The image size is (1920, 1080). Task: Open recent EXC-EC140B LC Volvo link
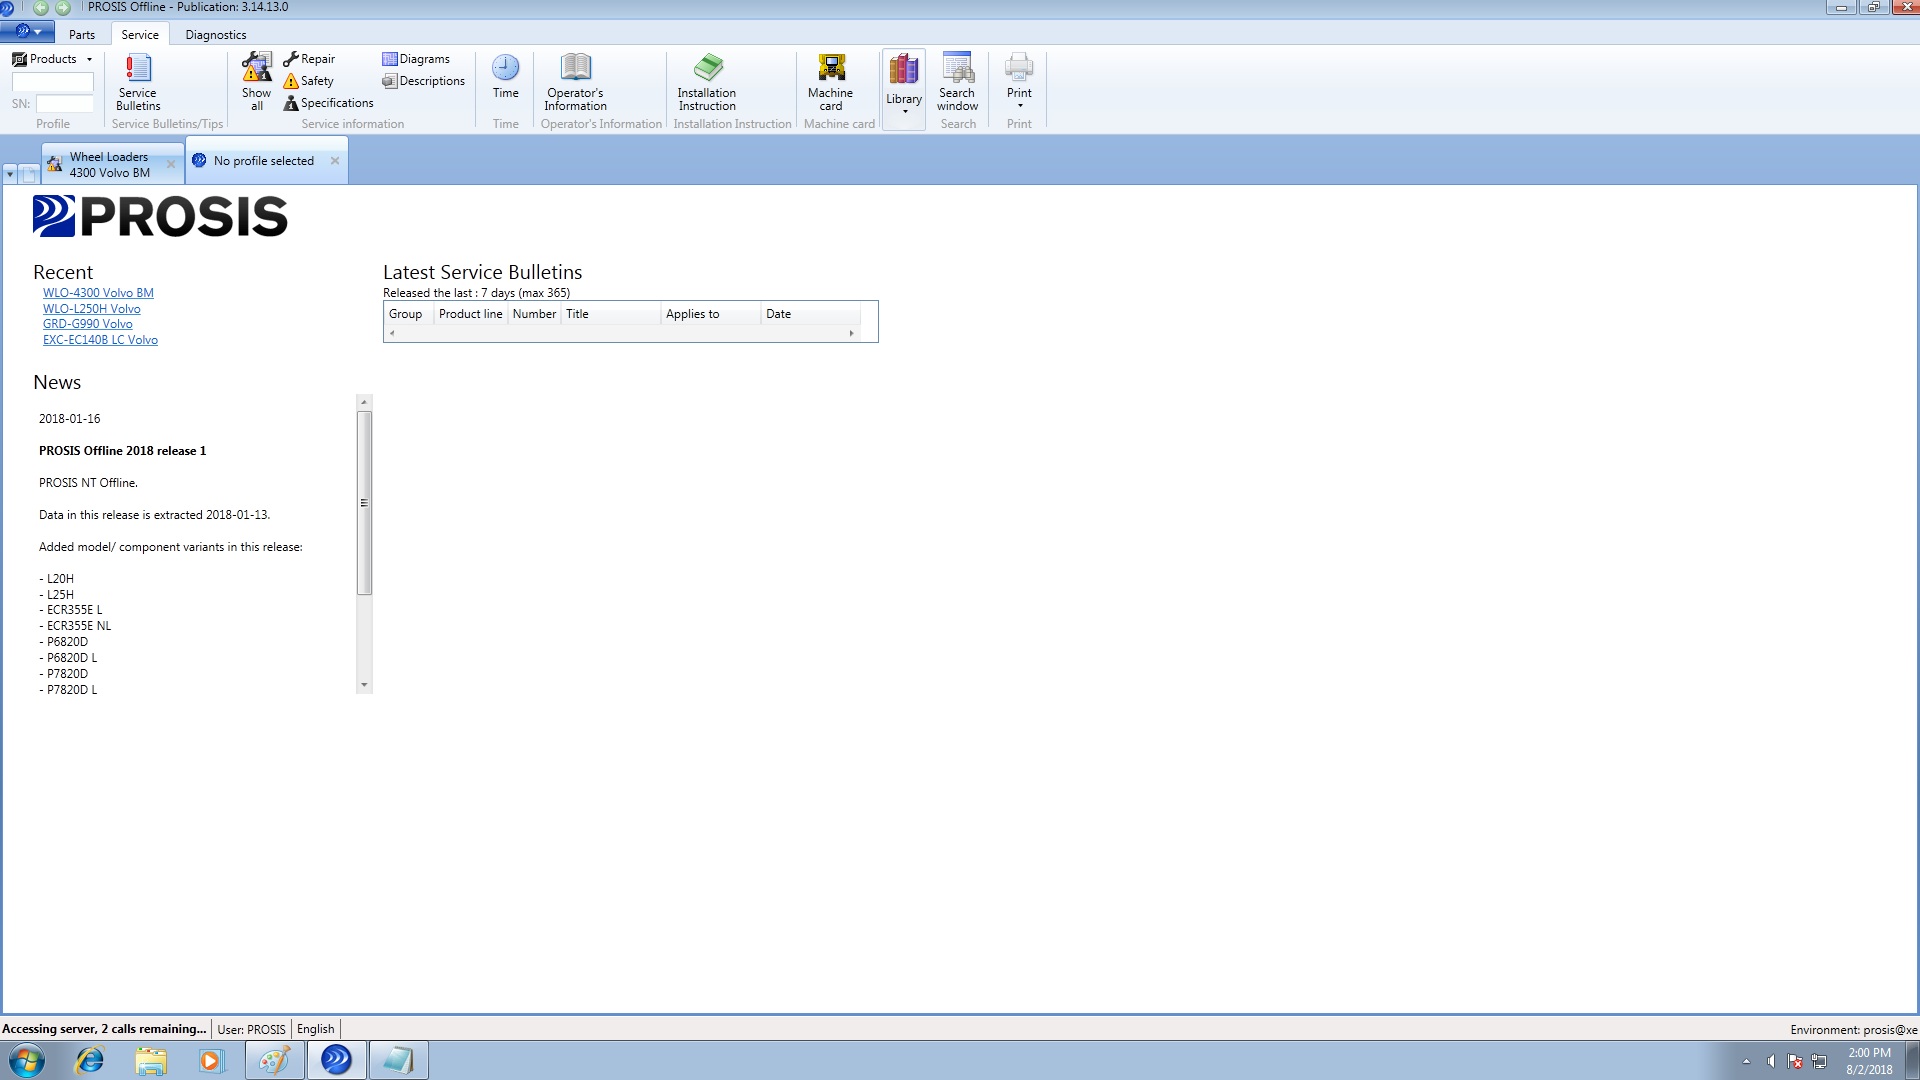[100, 340]
